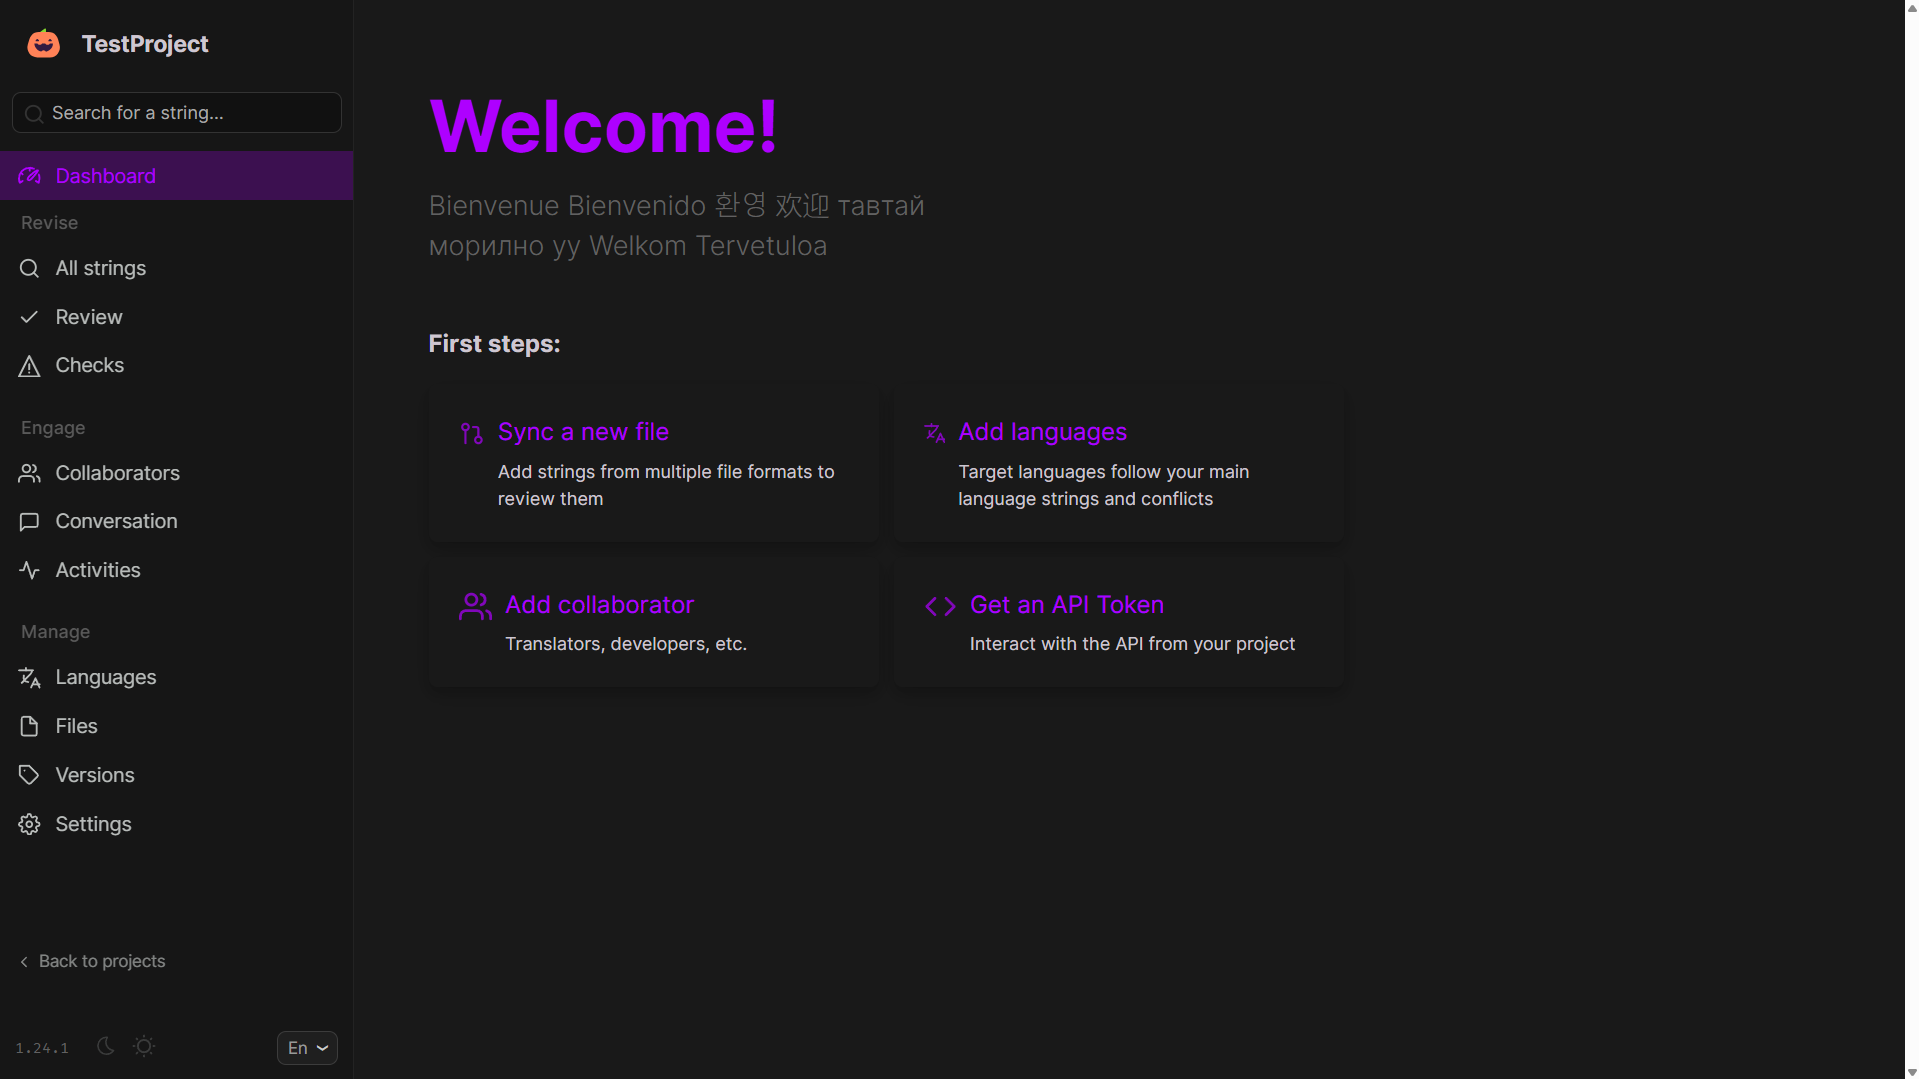Go back using the Back to projects chevron
This screenshot has height=1079, width=1919.
click(24, 961)
